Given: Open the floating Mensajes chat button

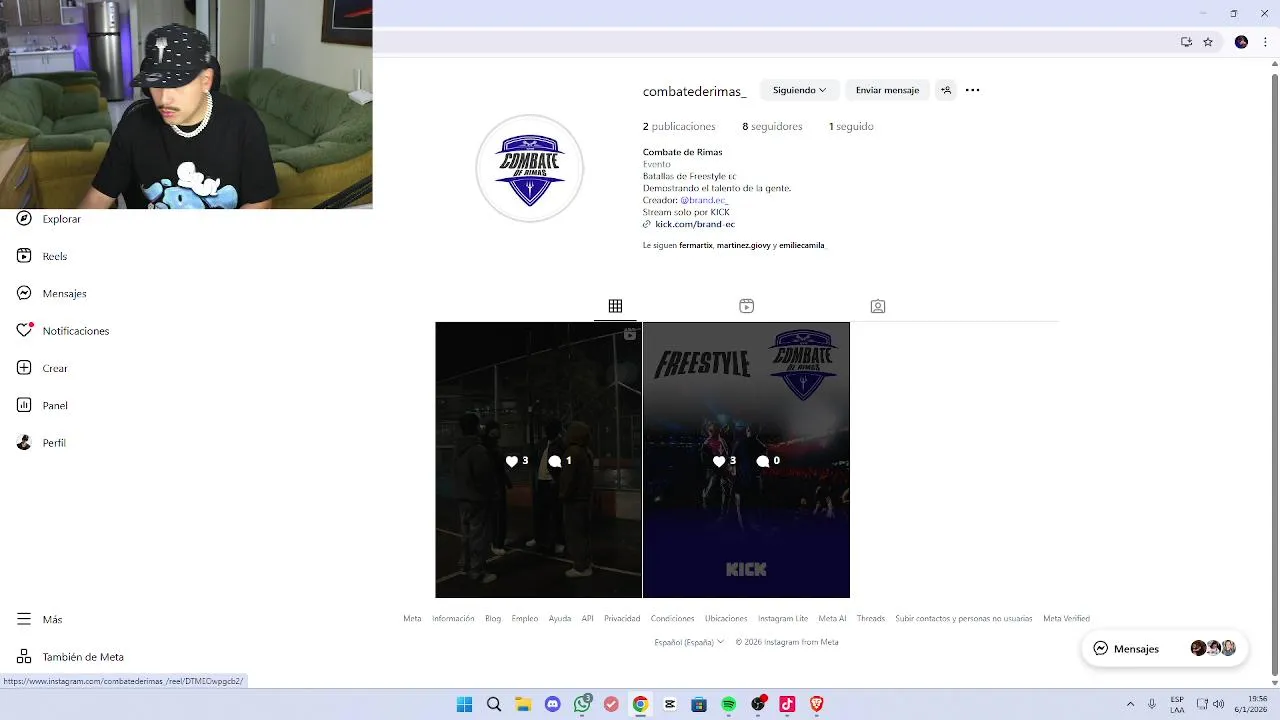Looking at the screenshot, I should 1164,649.
